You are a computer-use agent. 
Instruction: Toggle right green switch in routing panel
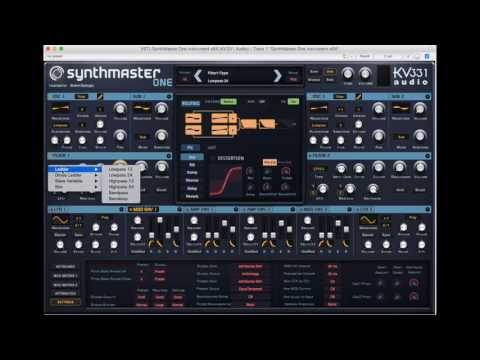(293, 101)
